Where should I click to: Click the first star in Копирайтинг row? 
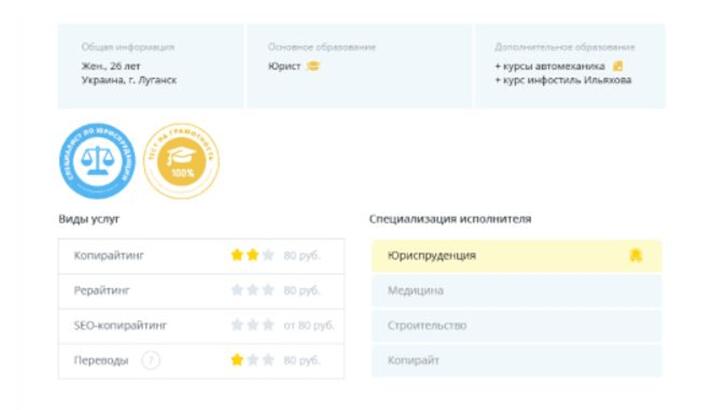tap(237, 255)
